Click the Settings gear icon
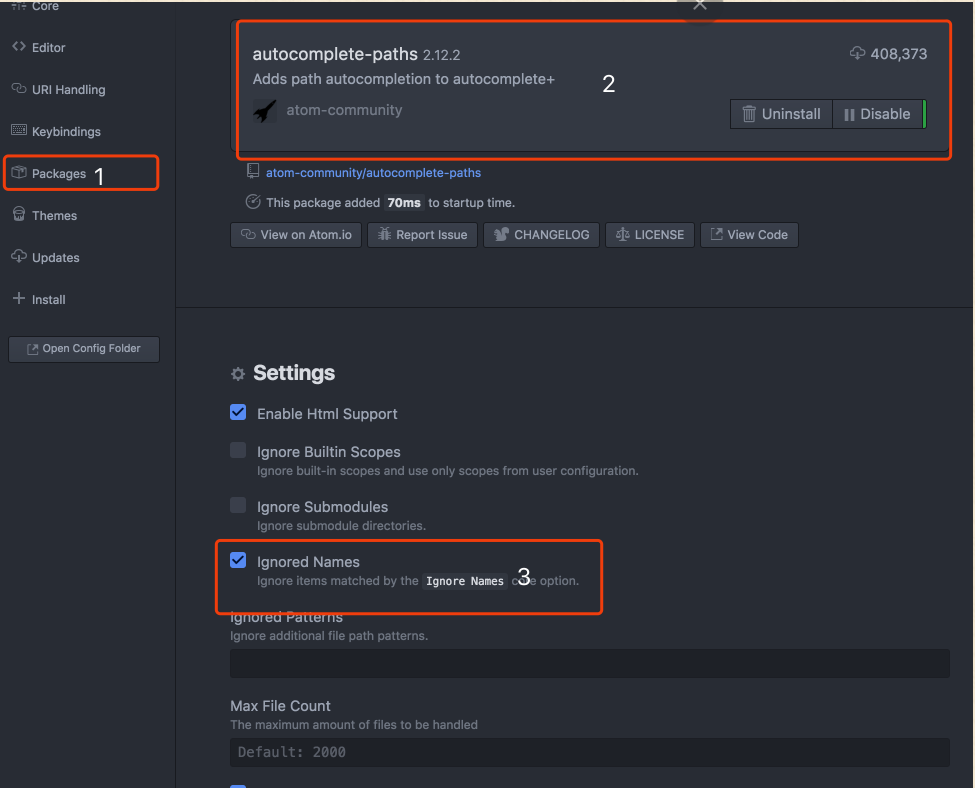Screen dimensions: 975x788 click(238, 374)
